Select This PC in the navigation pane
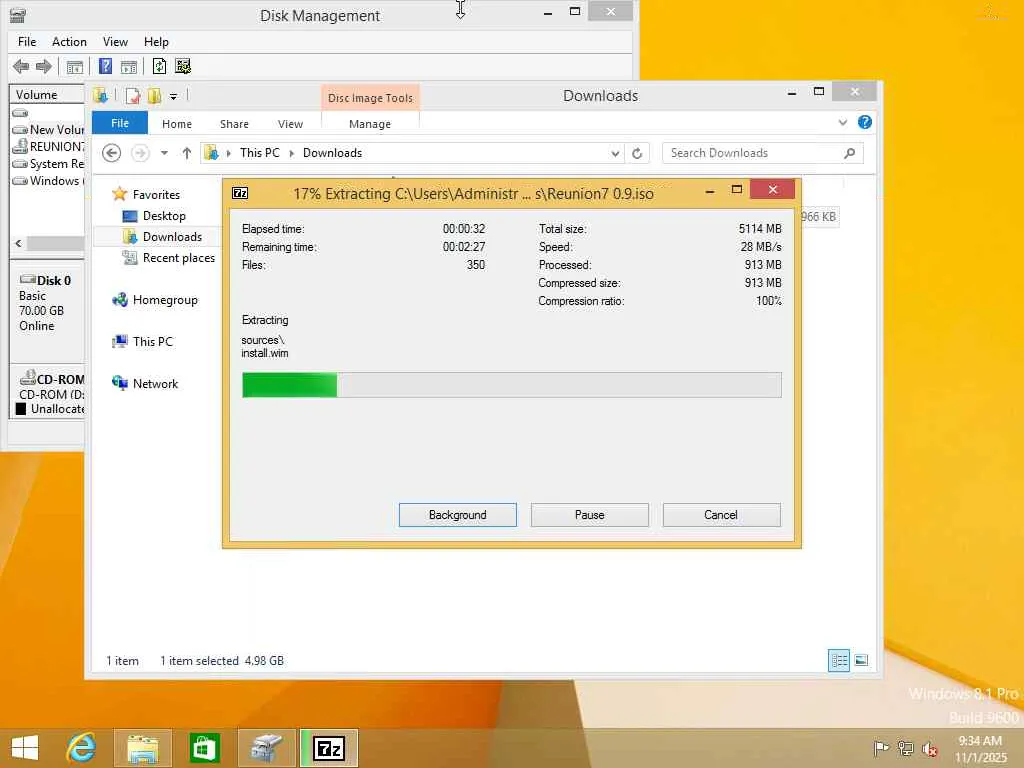1024x768 pixels. [152, 342]
